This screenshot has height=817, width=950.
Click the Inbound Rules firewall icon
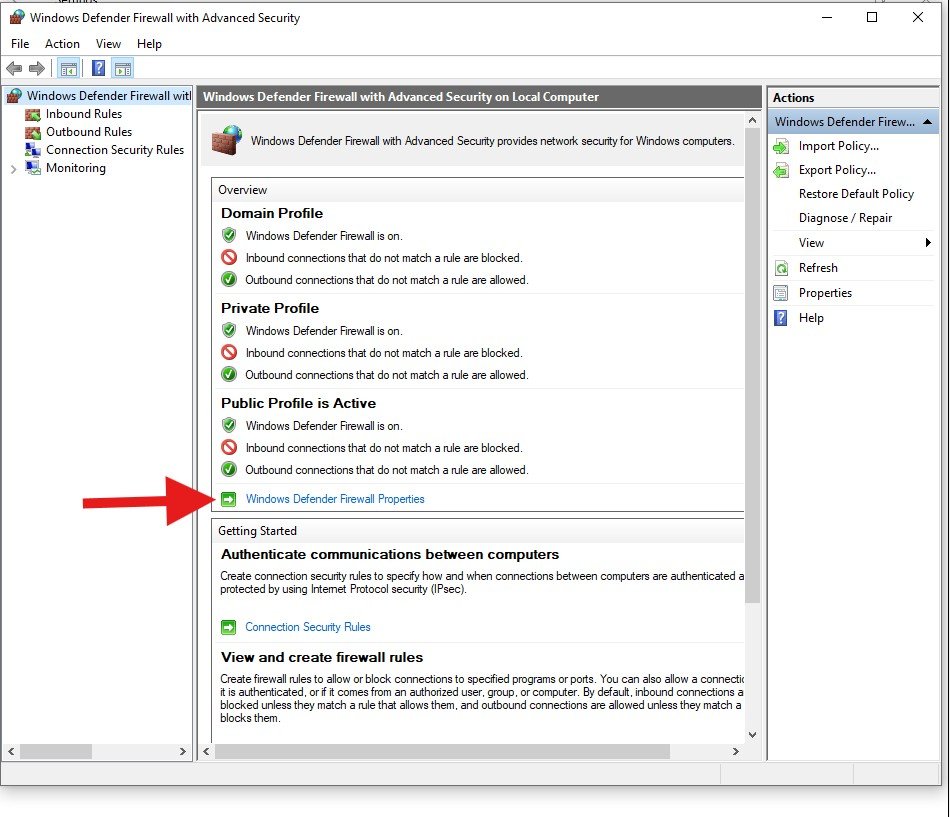tap(31, 114)
